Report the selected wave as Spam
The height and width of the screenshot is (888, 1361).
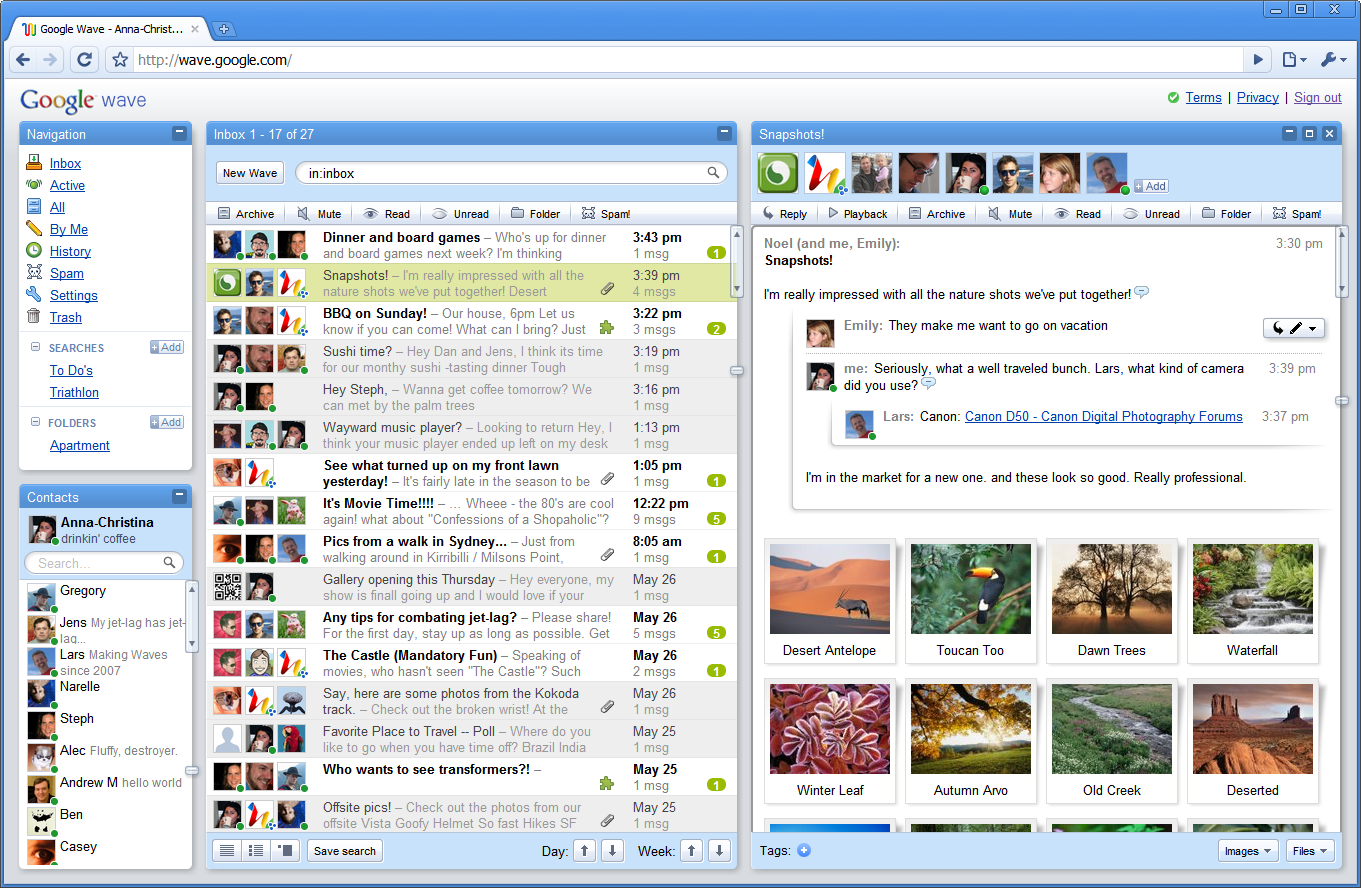[605, 213]
